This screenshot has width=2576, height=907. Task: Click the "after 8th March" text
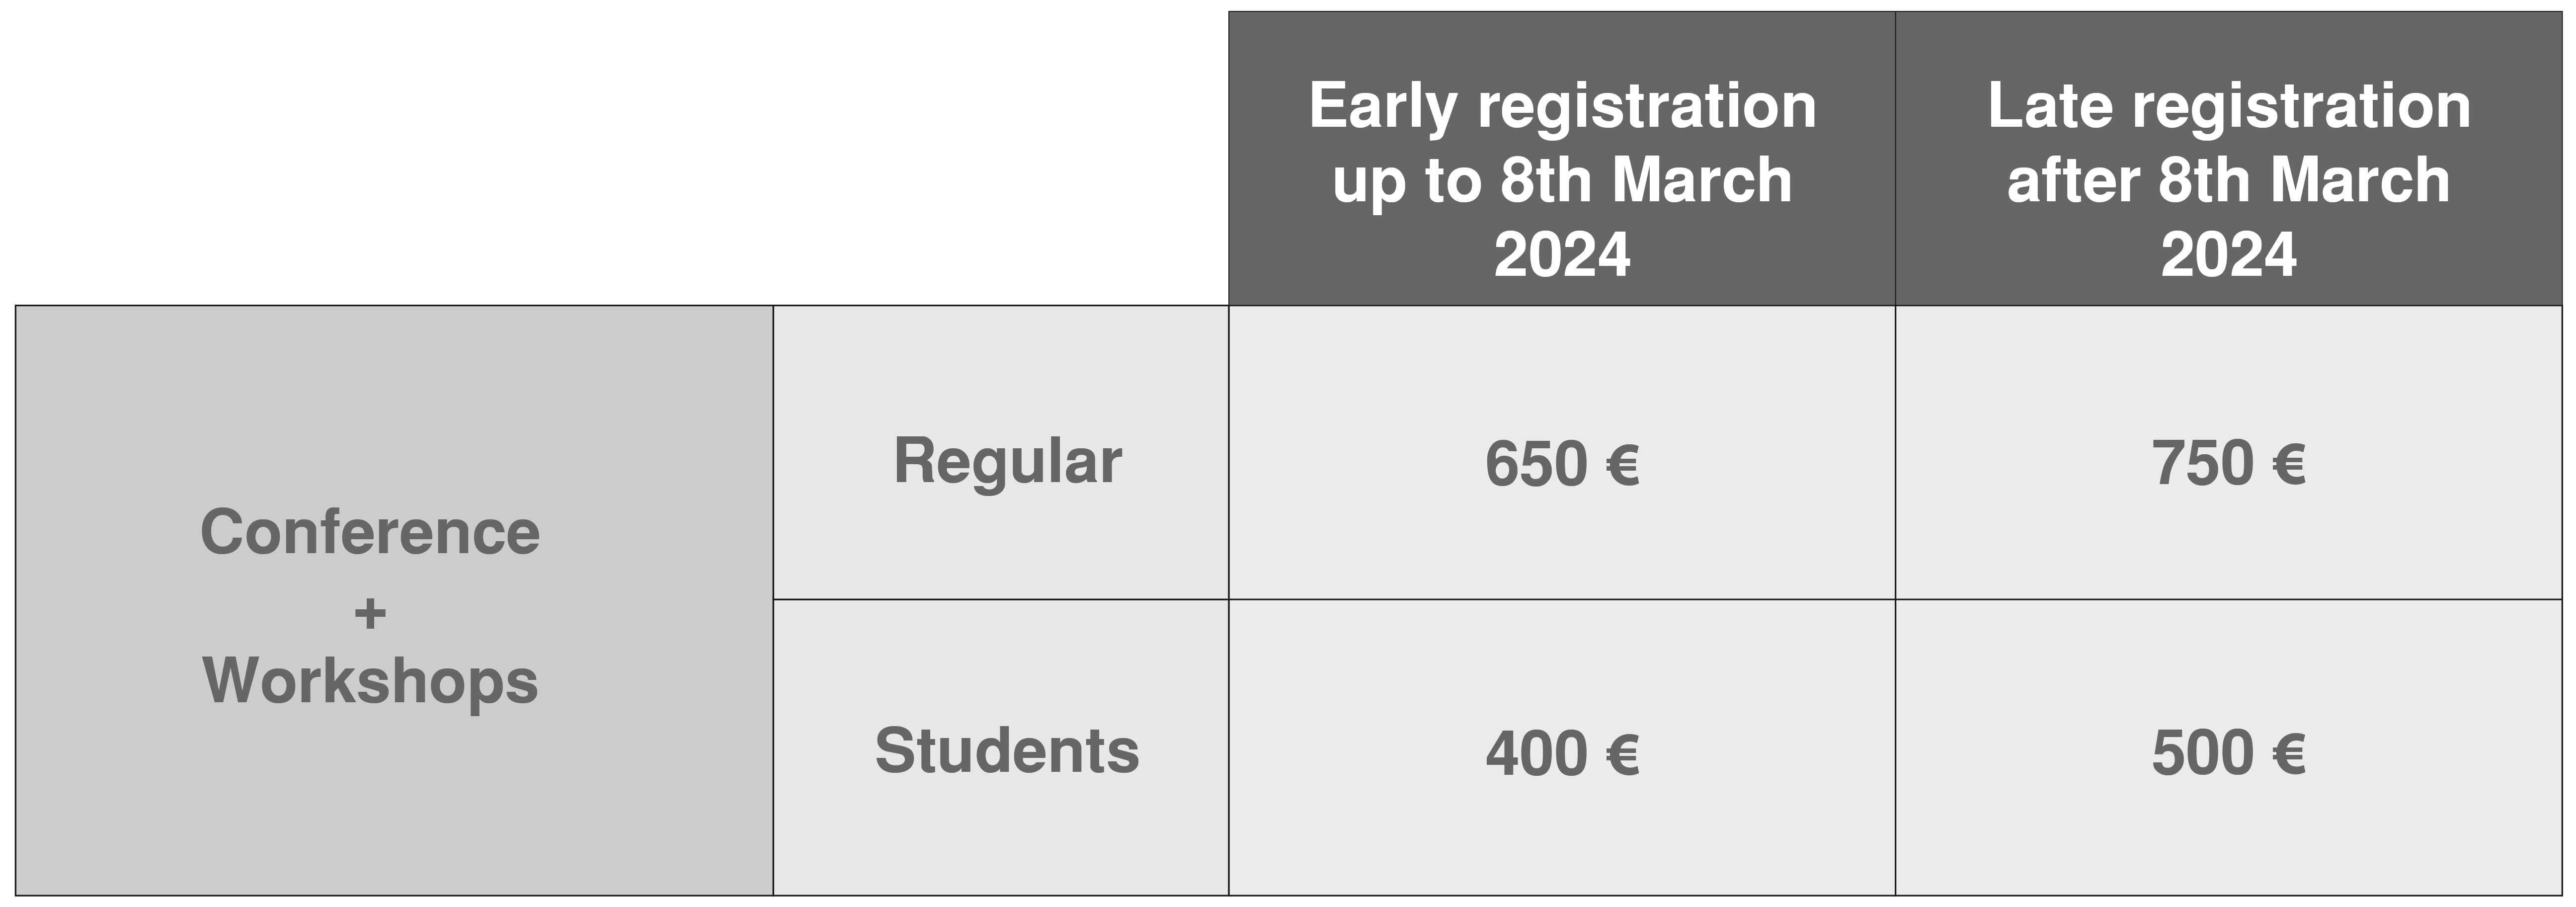pos(2228,181)
